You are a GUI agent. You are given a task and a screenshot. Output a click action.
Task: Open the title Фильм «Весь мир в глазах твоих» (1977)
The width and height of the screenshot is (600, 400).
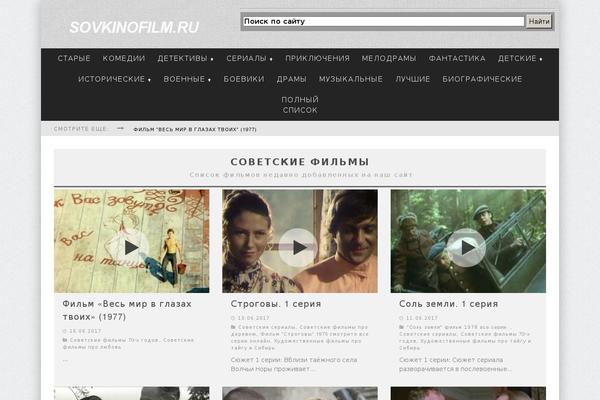[127, 310]
